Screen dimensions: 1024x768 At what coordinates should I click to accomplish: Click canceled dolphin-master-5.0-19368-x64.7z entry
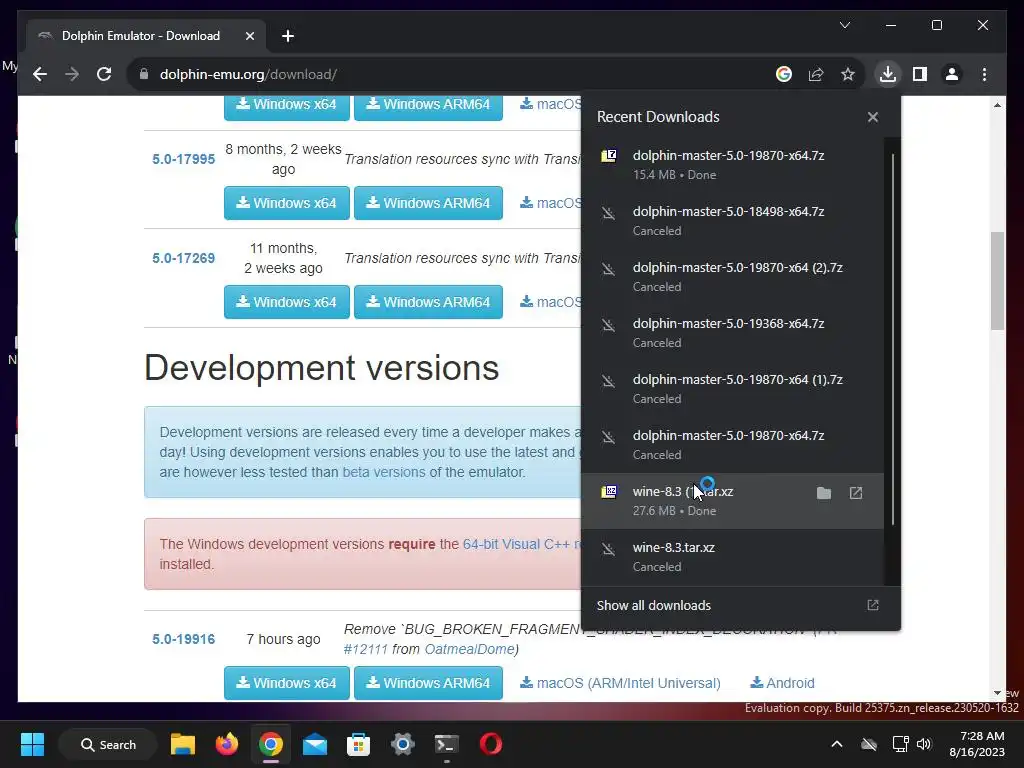pyautogui.click(x=731, y=333)
